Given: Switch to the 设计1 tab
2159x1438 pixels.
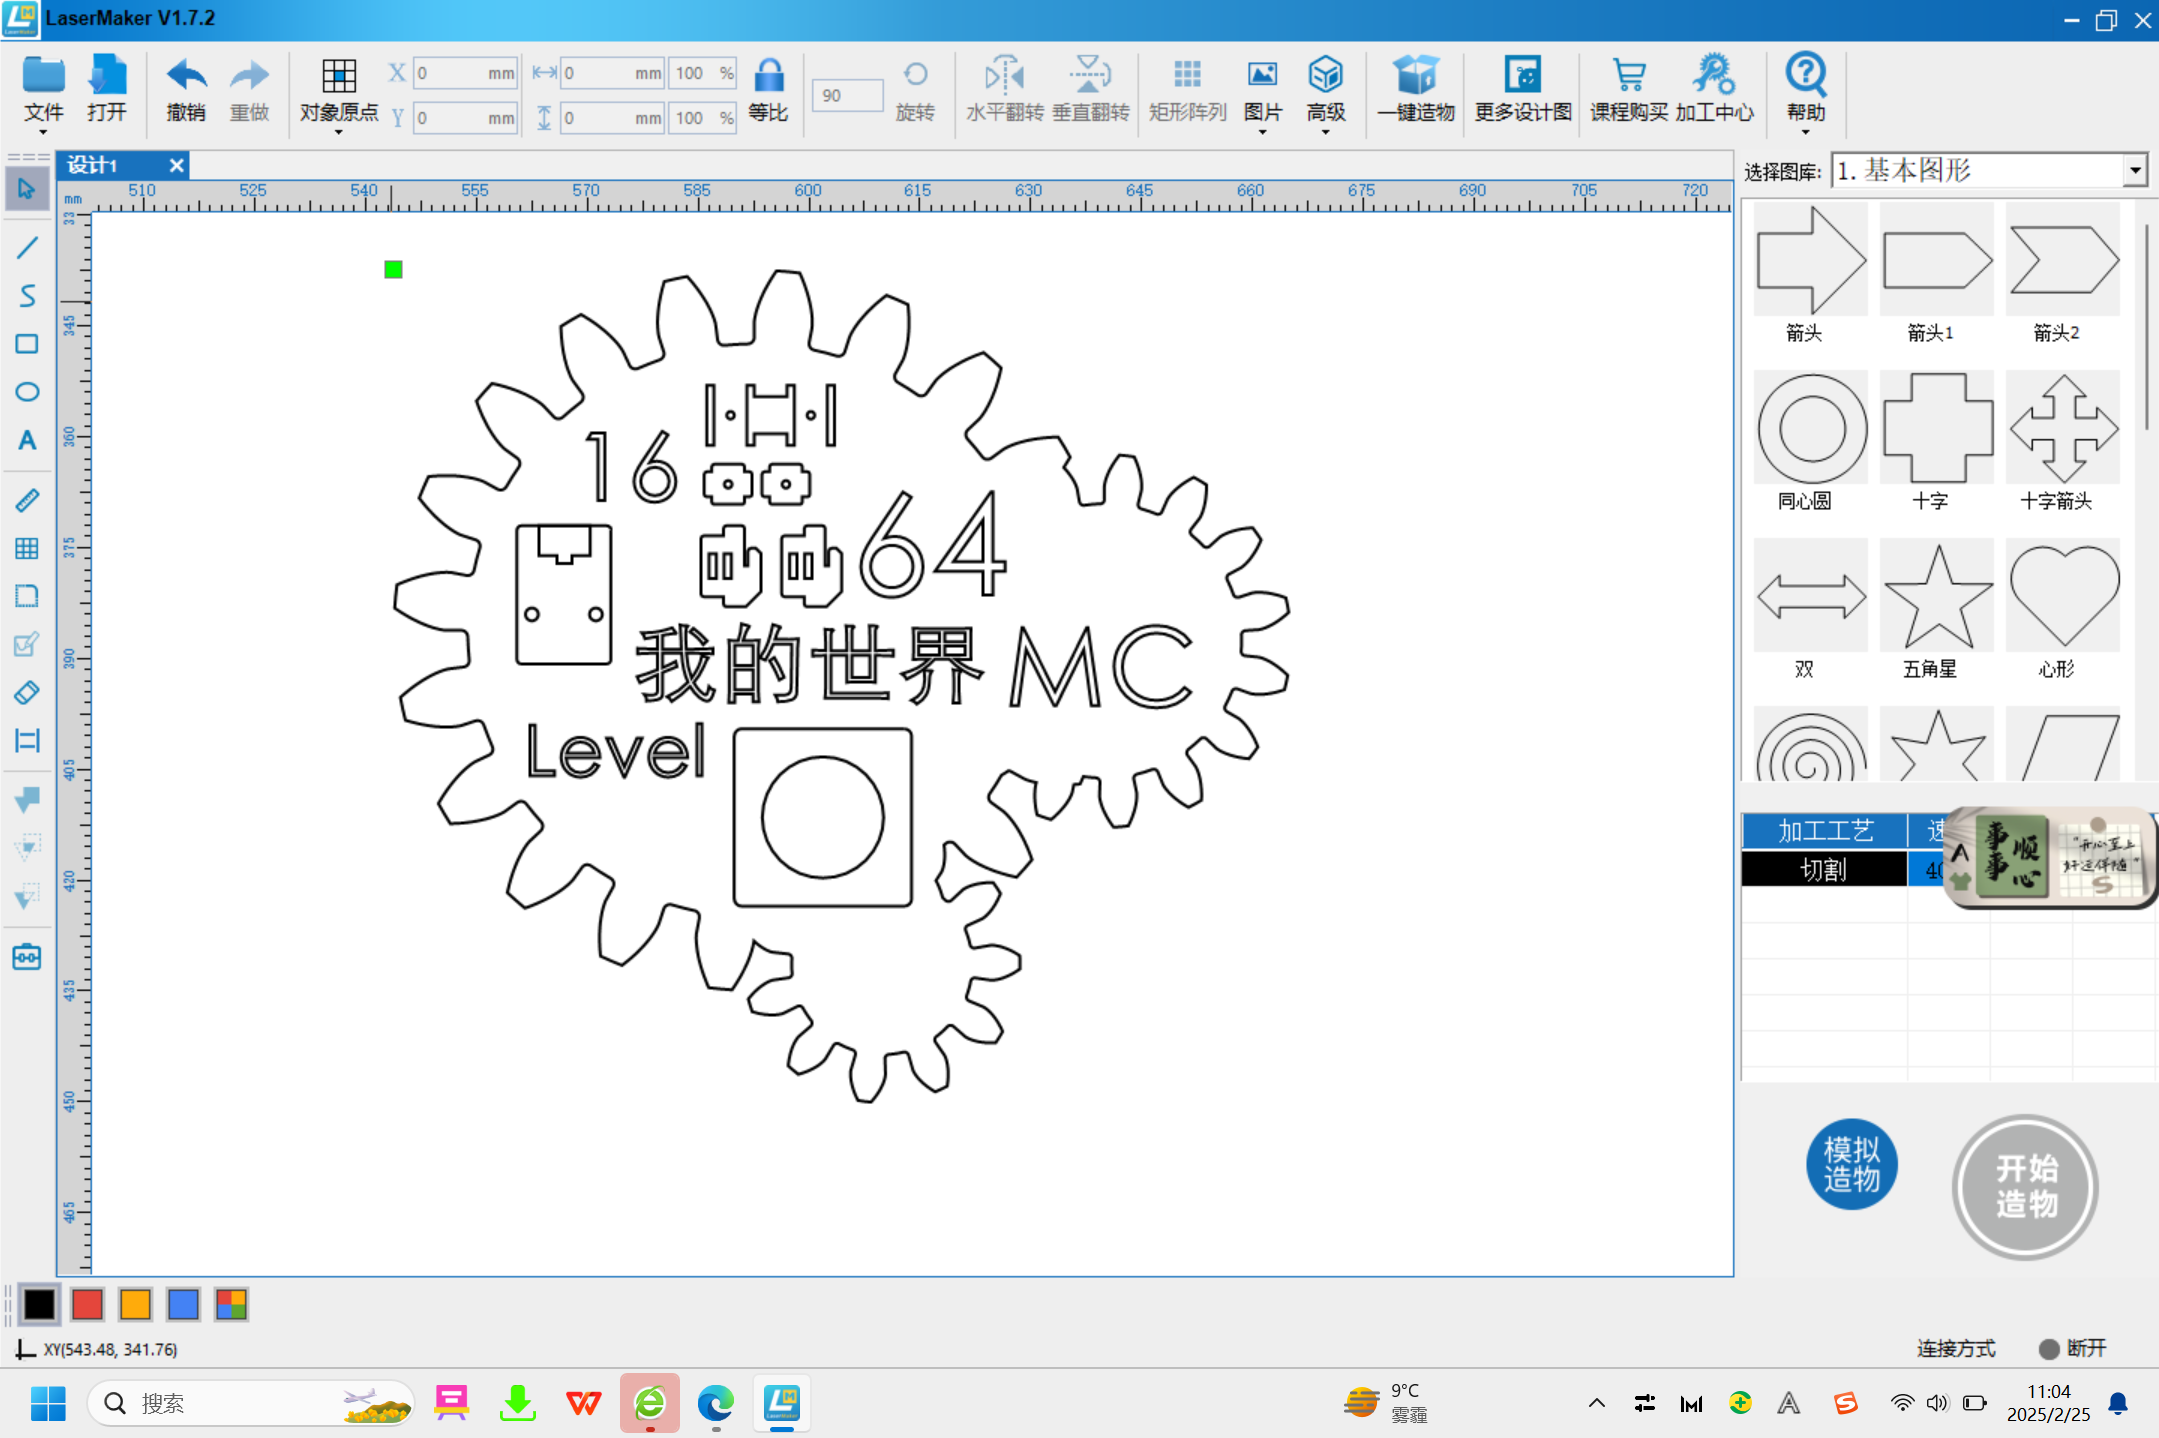Looking at the screenshot, I should tap(95, 165).
